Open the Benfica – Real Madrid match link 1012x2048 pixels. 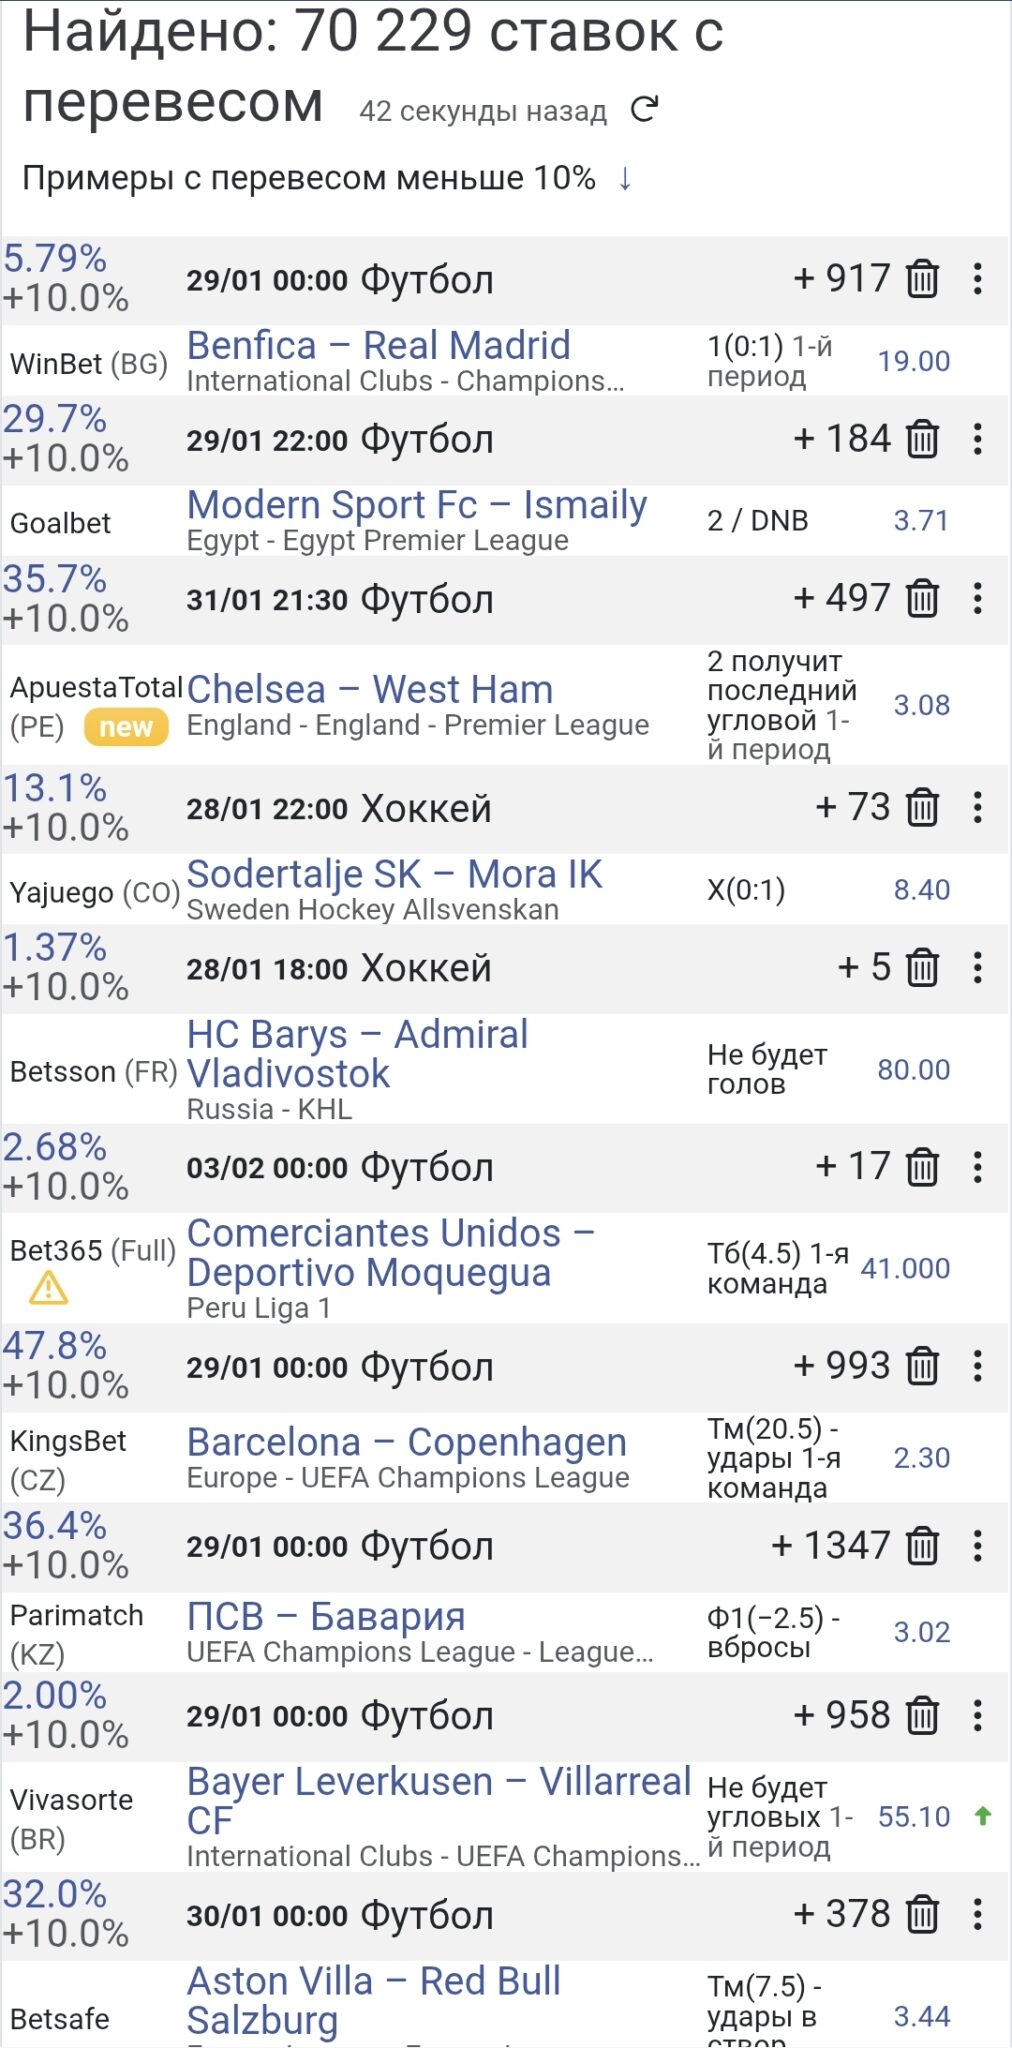click(x=378, y=346)
